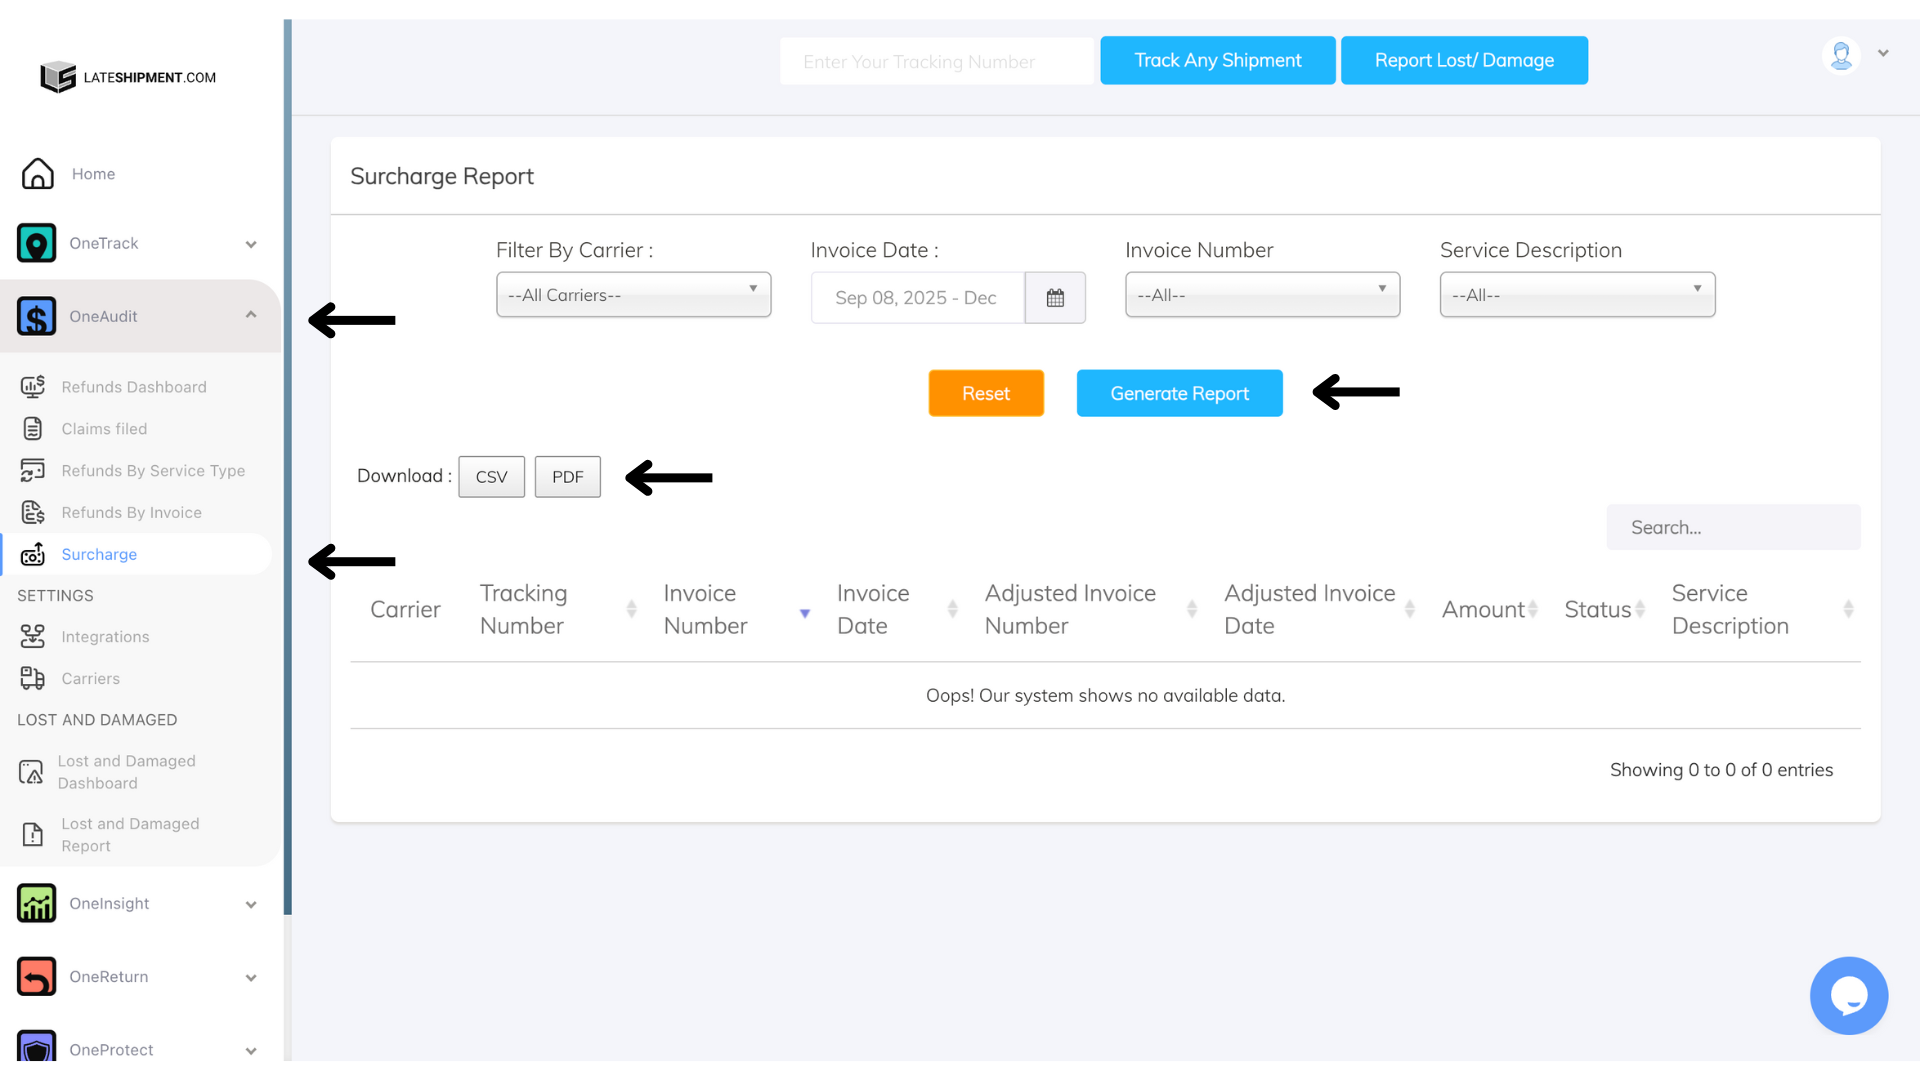Expand the OneInsight menu chevron

[x=251, y=905]
